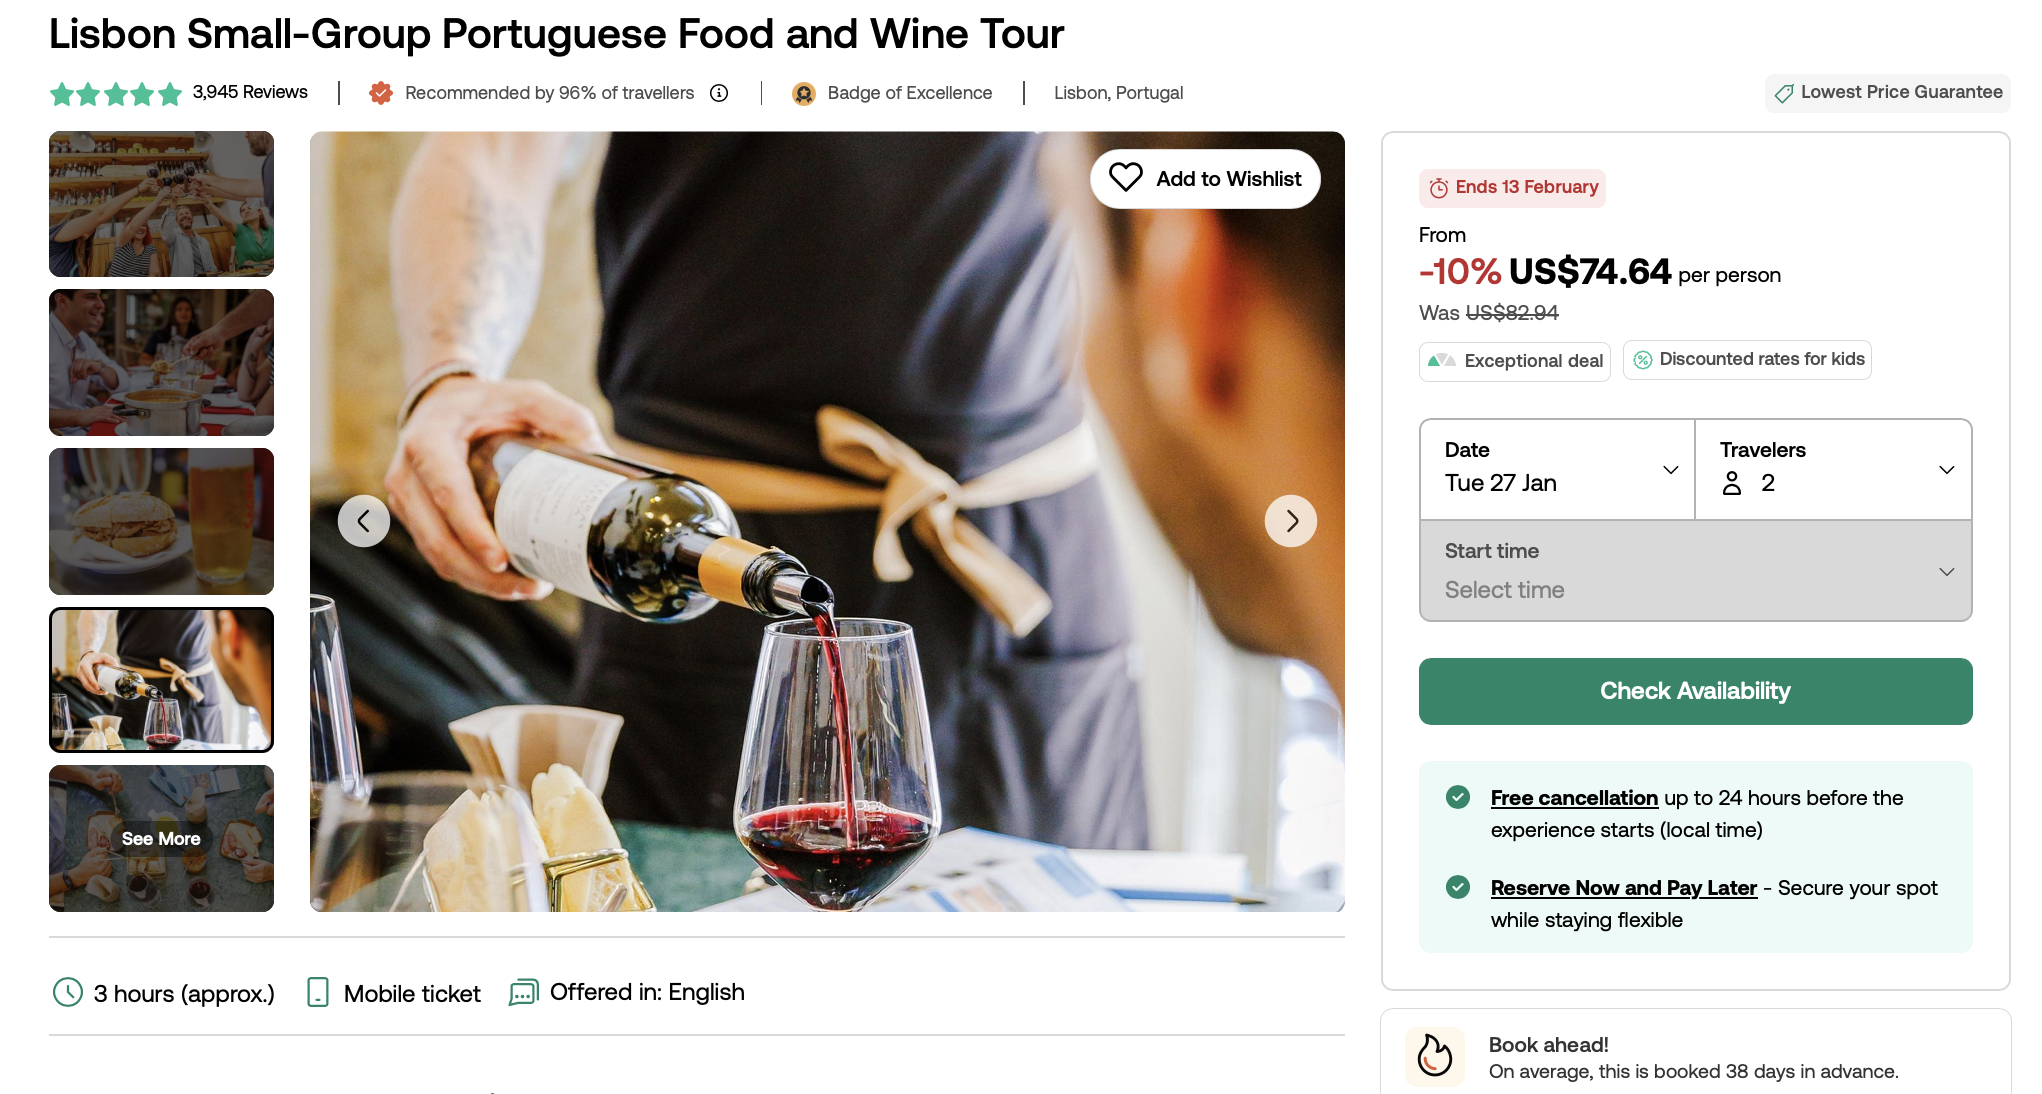This screenshot has width=2042, height=1094.
Task: Click the clock icon next to 3 hours
Action: pos(68,992)
